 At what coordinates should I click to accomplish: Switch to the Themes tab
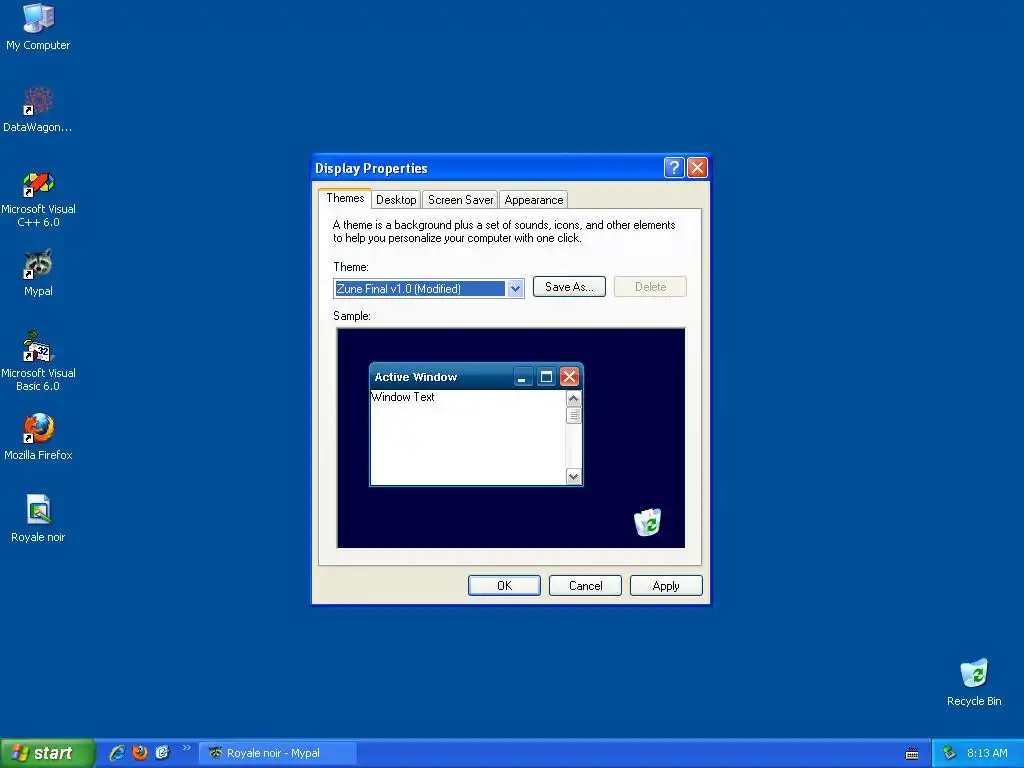(x=345, y=198)
